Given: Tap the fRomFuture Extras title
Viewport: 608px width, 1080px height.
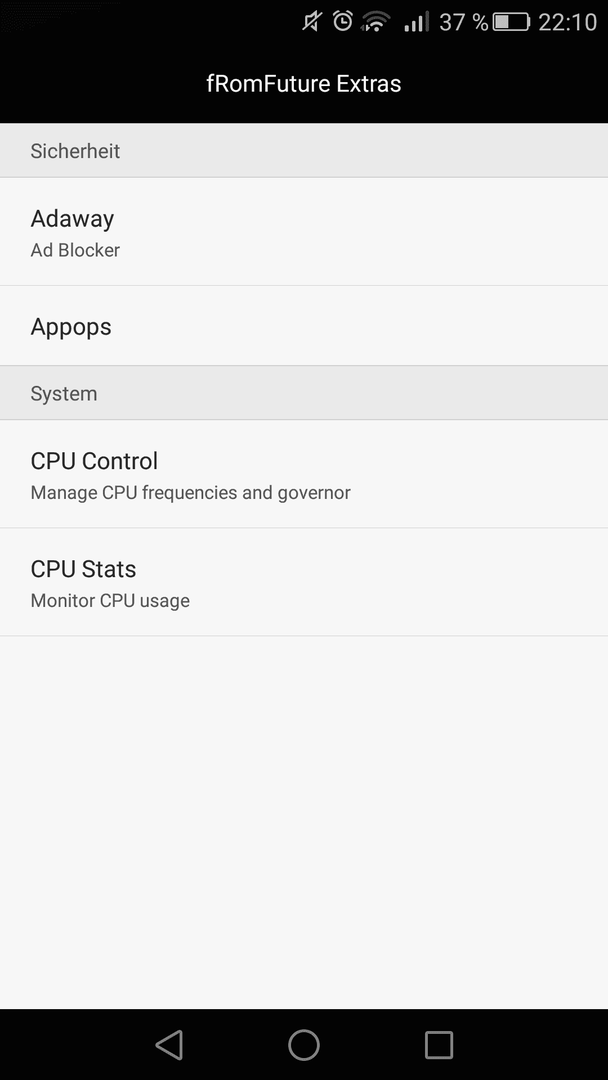Looking at the screenshot, I should (x=304, y=84).
